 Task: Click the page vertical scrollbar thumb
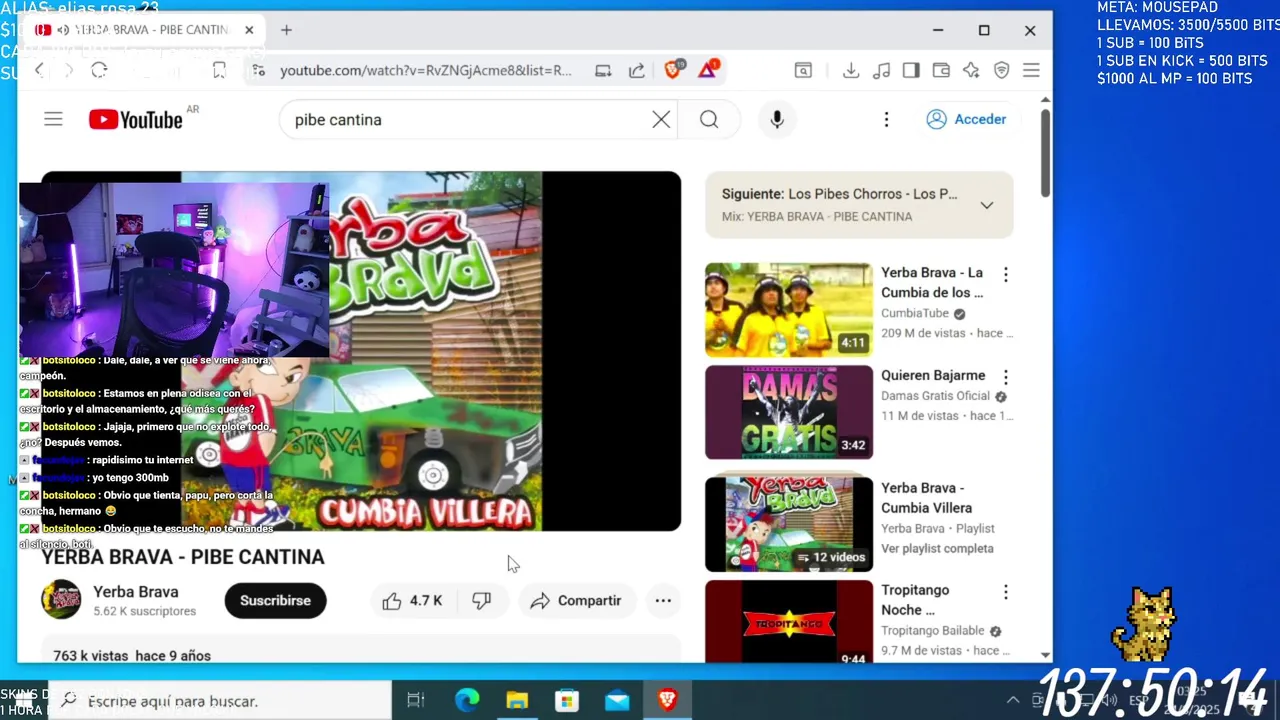tap(1045, 152)
